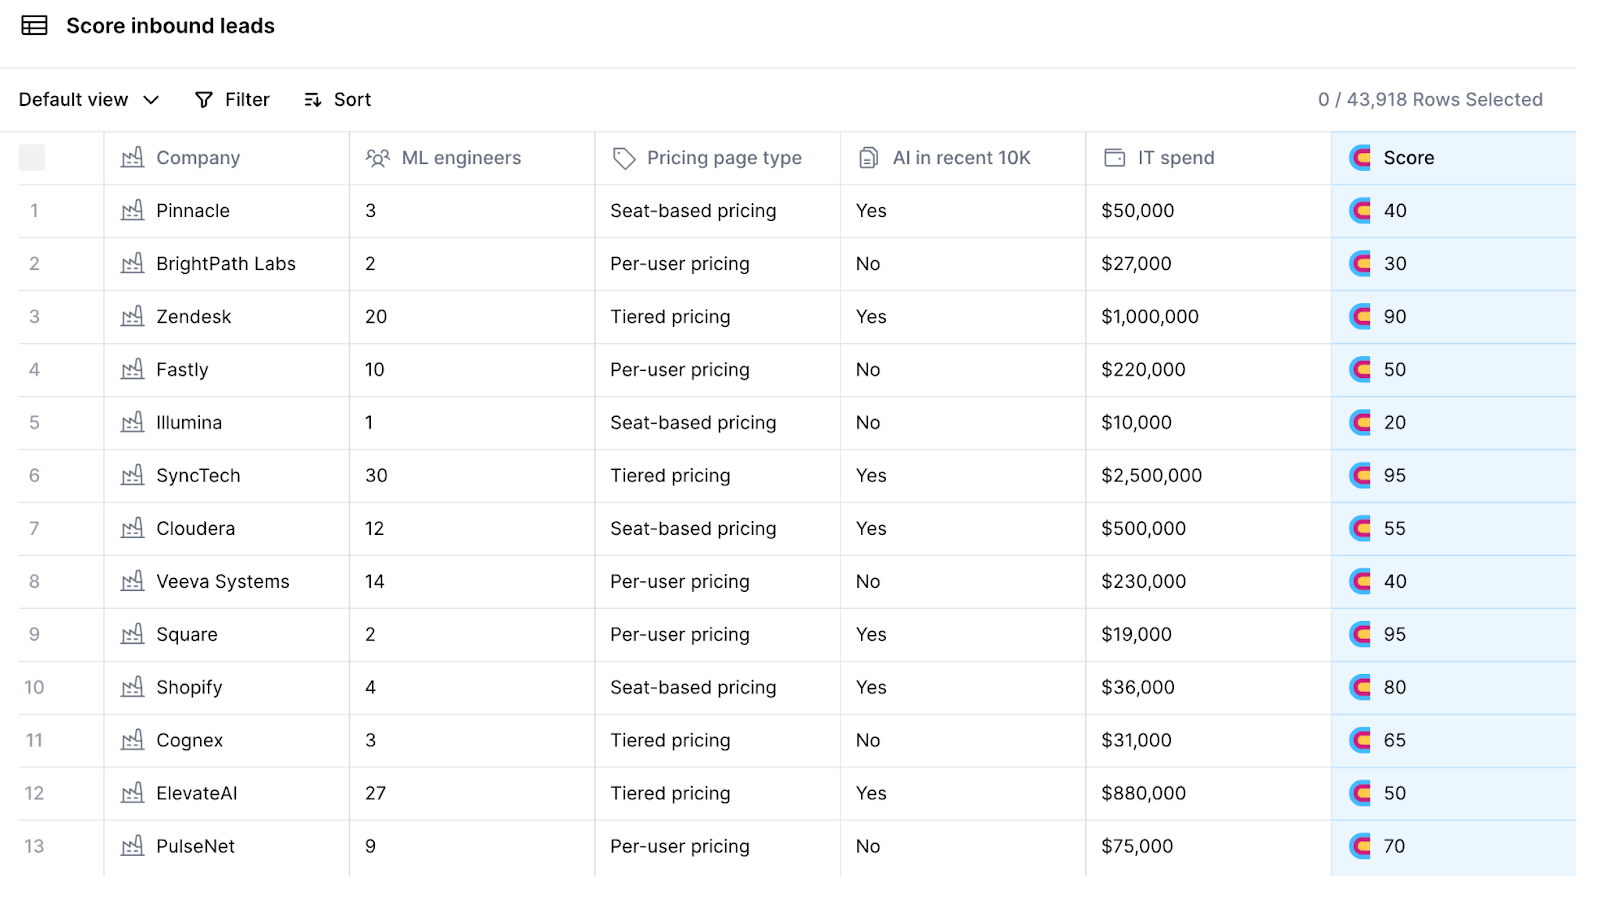Click the score icon in SyncTech row
Screen dimensions: 1600x902
(1360, 476)
